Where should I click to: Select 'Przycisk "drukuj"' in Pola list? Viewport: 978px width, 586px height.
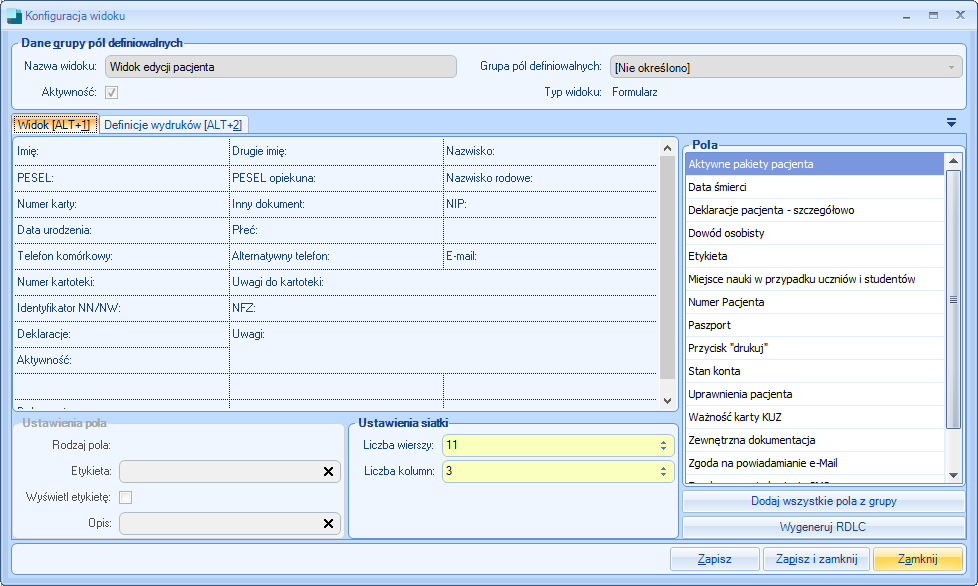pyautogui.click(x=815, y=348)
